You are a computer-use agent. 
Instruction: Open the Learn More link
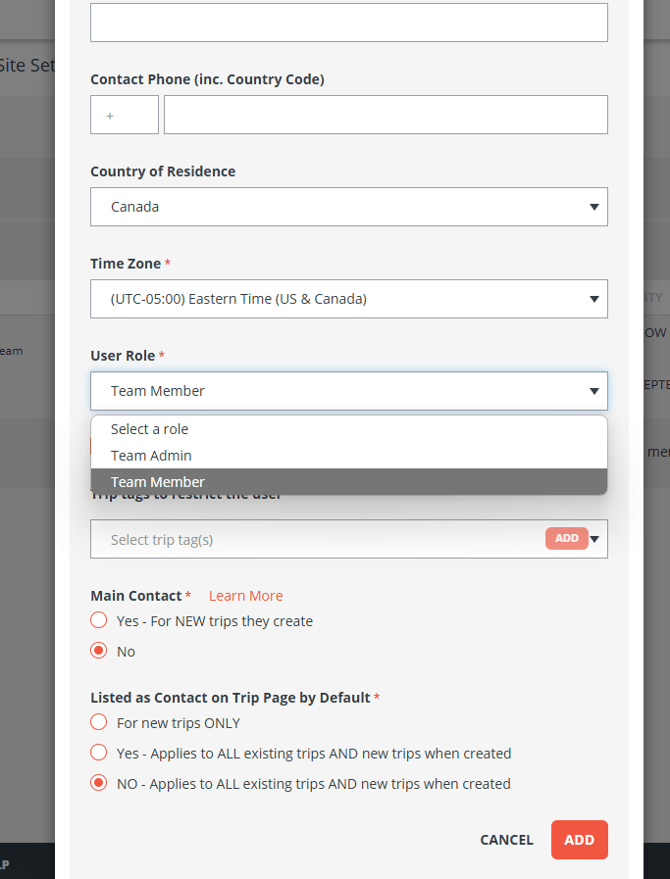(x=245, y=596)
